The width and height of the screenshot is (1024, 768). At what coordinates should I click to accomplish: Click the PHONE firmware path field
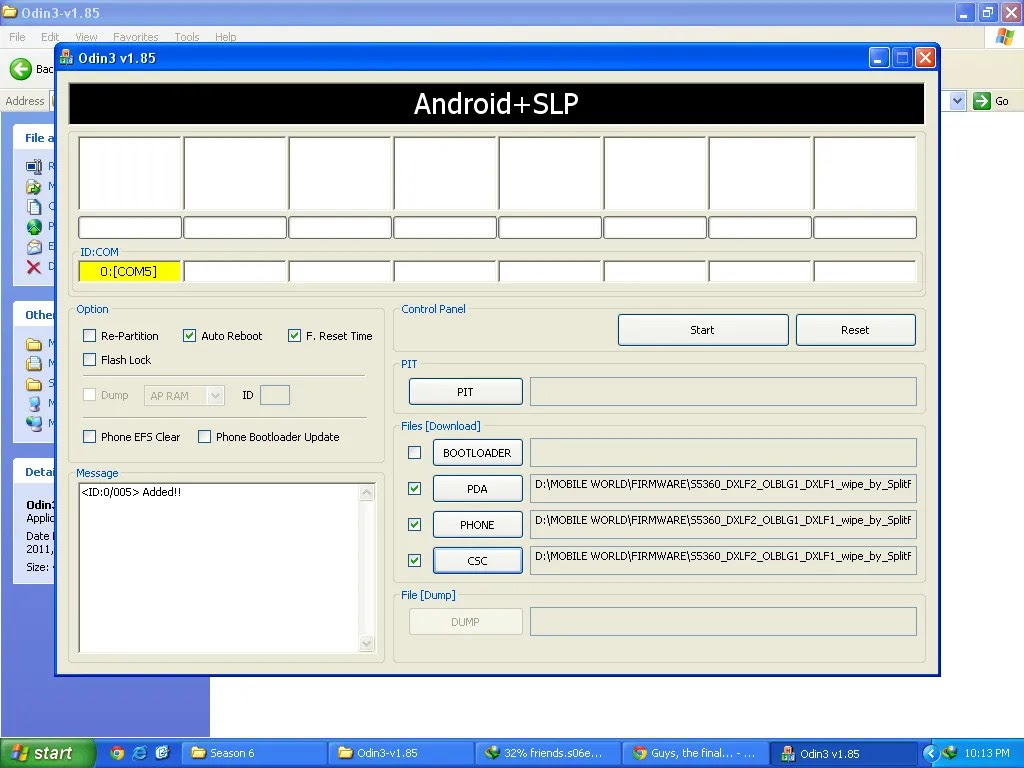point(723,524)
